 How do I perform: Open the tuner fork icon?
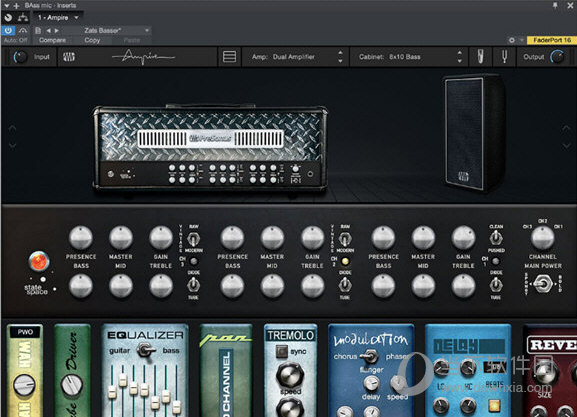[505, 57]
